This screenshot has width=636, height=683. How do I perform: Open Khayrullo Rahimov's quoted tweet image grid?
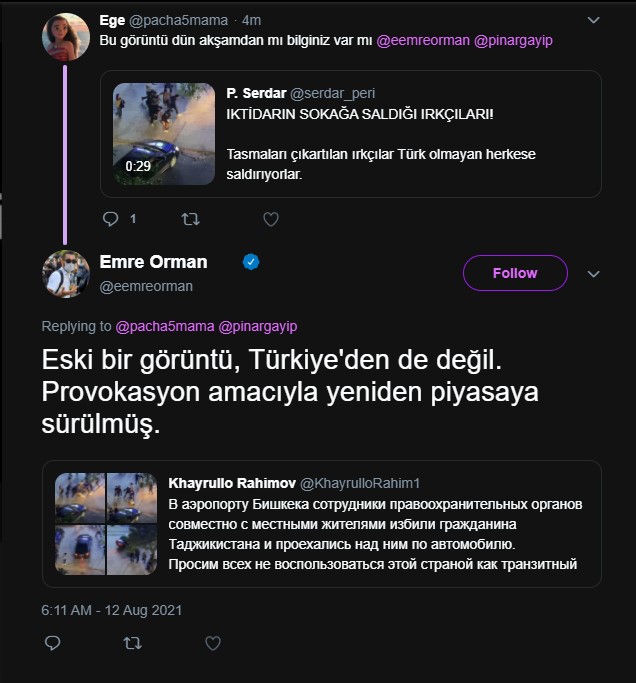pos(106,523)
